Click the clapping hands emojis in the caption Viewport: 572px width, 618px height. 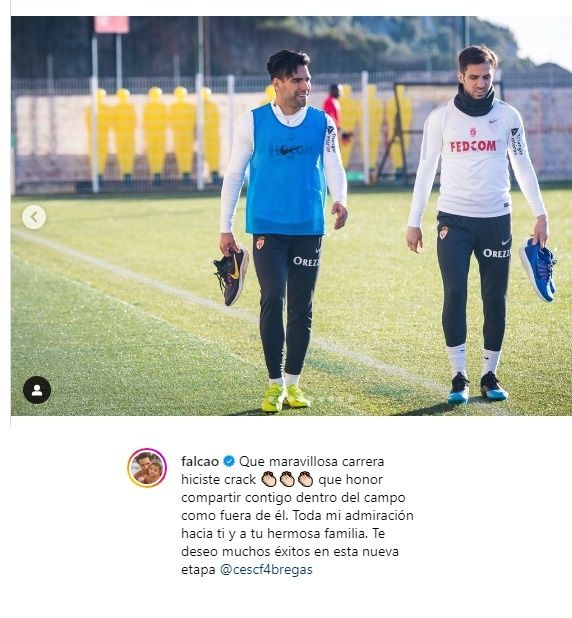pyautogui.click(x=287, y=480)
